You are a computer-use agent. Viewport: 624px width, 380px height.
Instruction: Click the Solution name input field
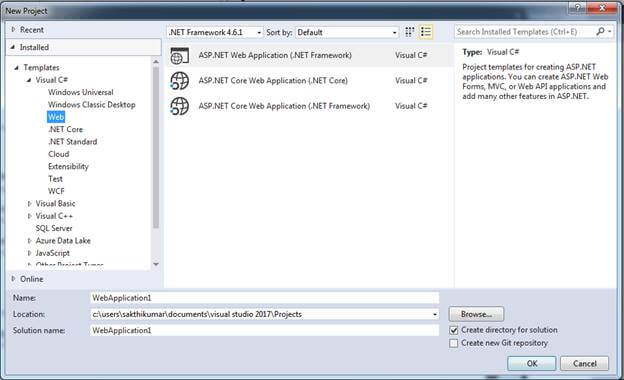click(x=265, y=331)
